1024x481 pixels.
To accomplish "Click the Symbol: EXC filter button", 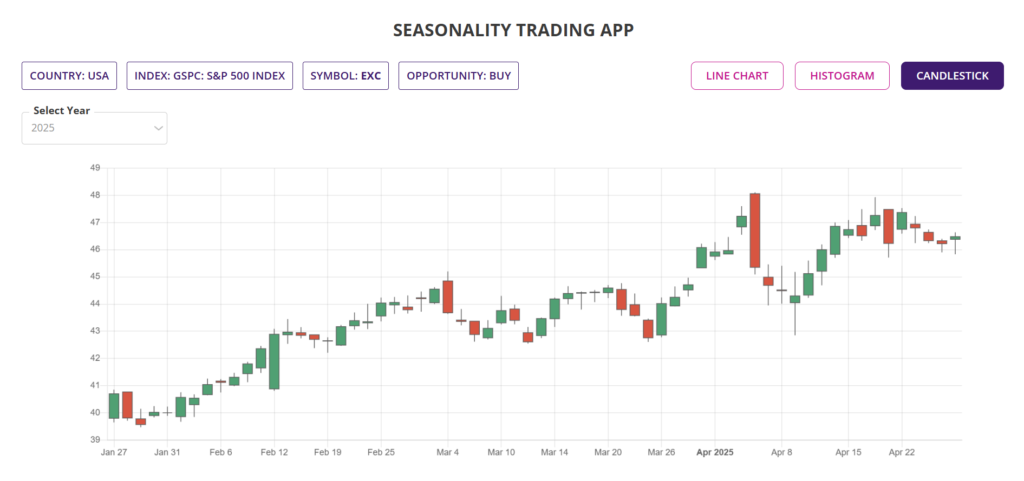I will tap(345, 76).
